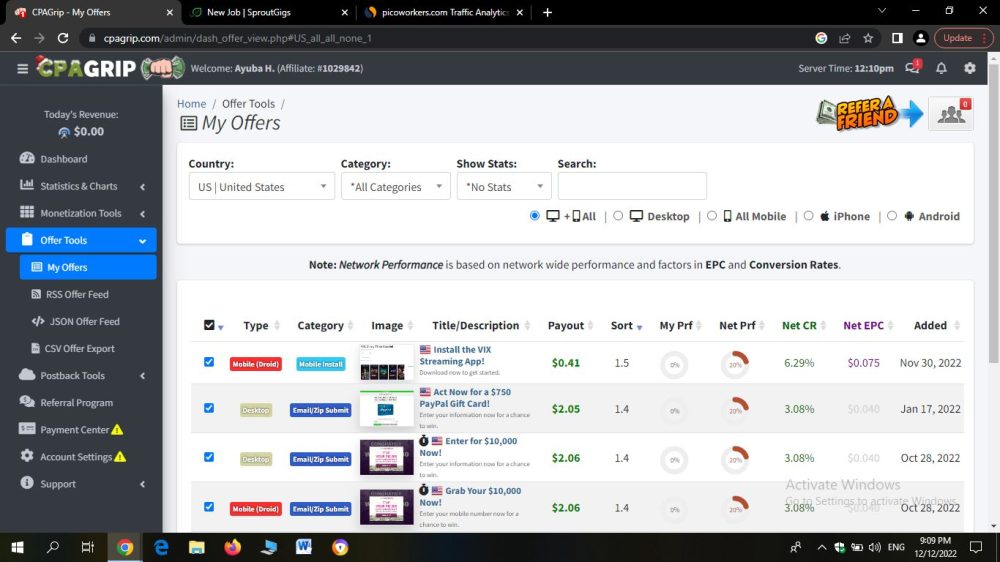This screenshot has height=562, width=1000.
Task: Expand Monetization Tools menu
Action: [81, 213]
